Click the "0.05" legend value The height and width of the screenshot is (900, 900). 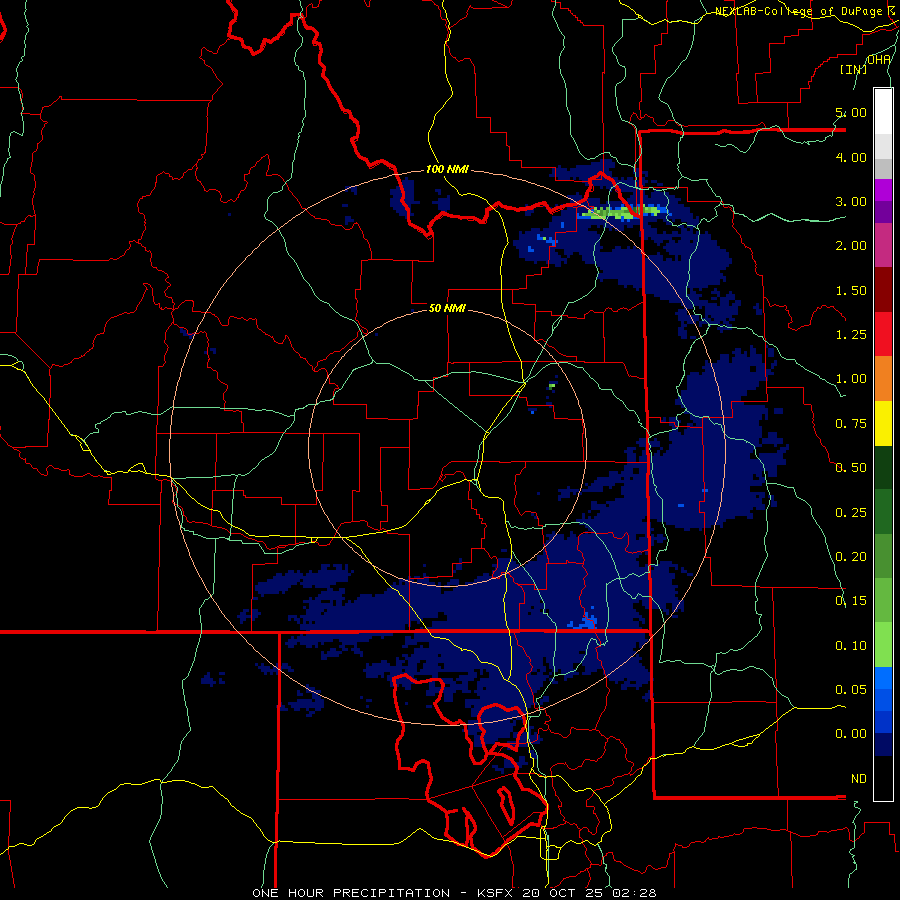[851, 690]
